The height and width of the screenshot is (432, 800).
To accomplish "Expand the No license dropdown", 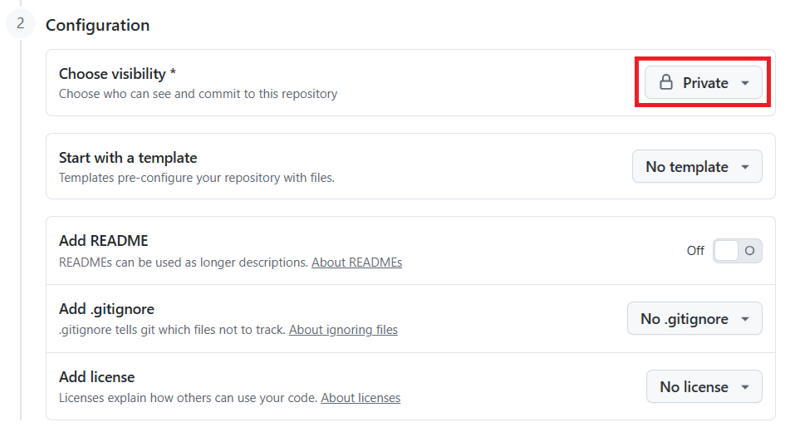I will 704,387.
